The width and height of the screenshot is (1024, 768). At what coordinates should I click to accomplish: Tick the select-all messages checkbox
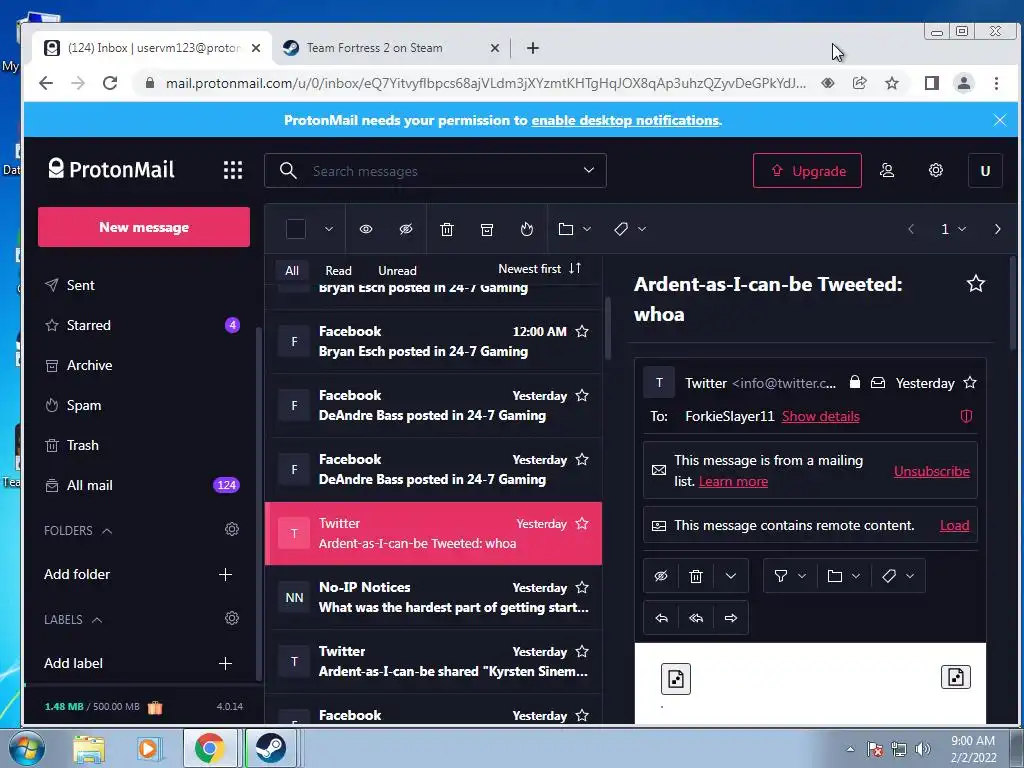(x=296, y=229)
